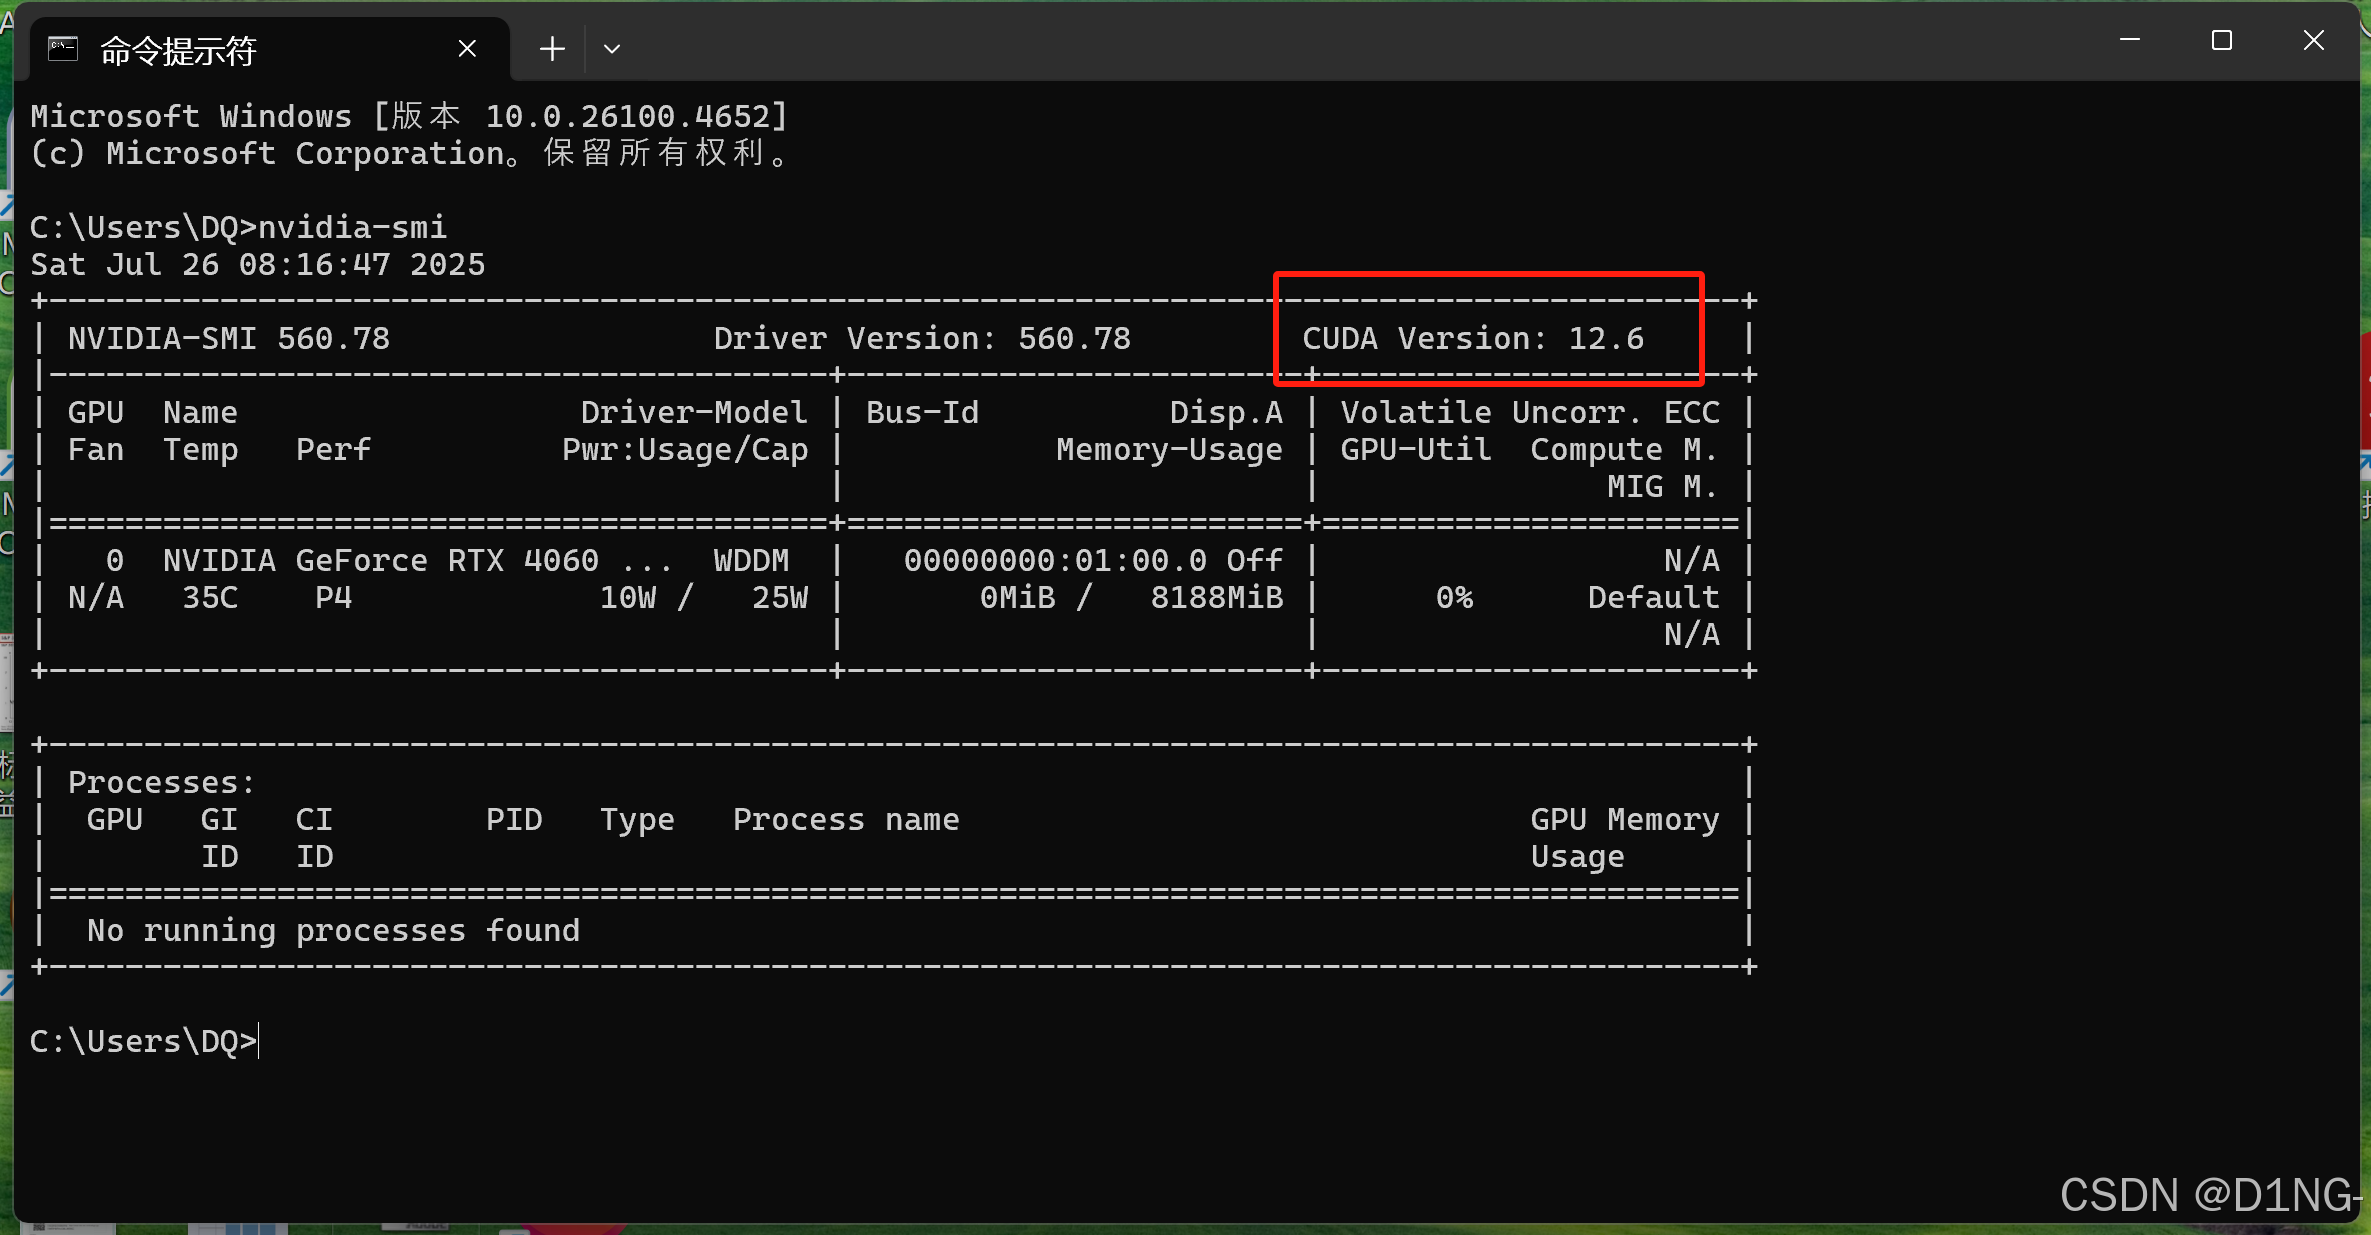Minimize the terminal window

pos(2129,40)
